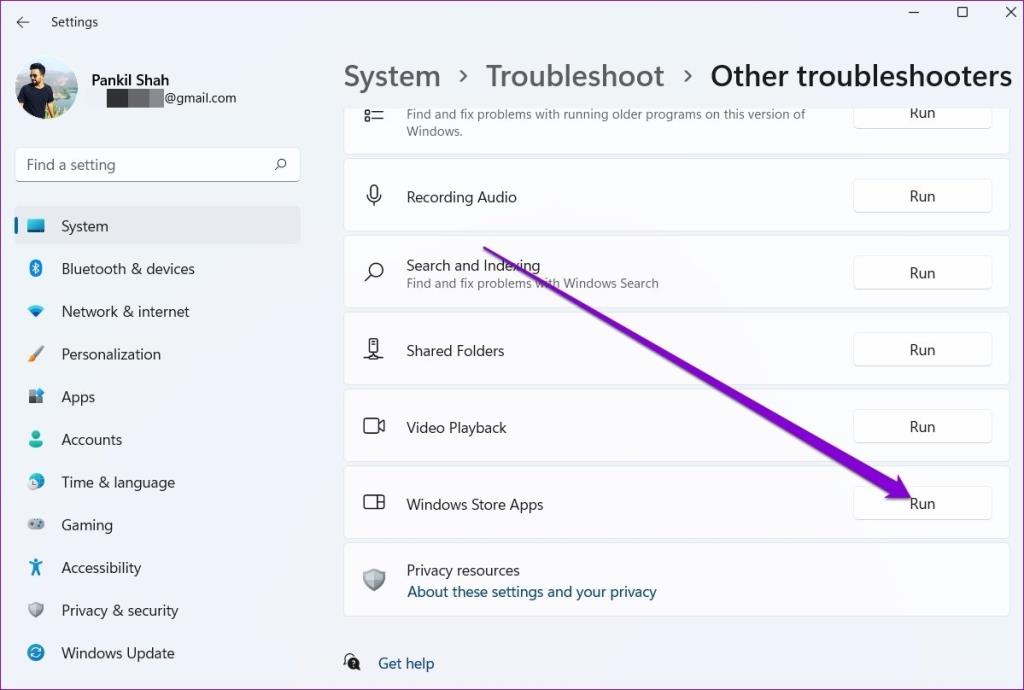Click the Find a setting search box
1024x690 pixels.
145,165
